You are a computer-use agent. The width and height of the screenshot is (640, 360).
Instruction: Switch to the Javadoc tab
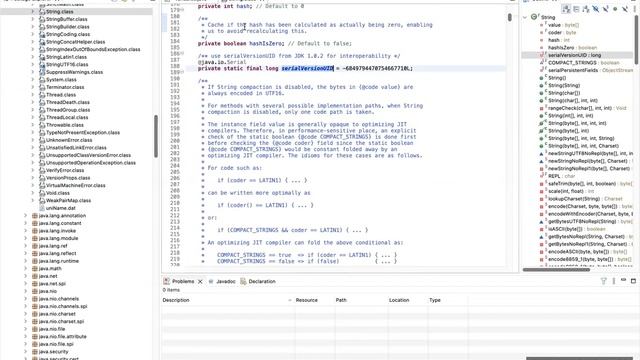coord(222,282)
